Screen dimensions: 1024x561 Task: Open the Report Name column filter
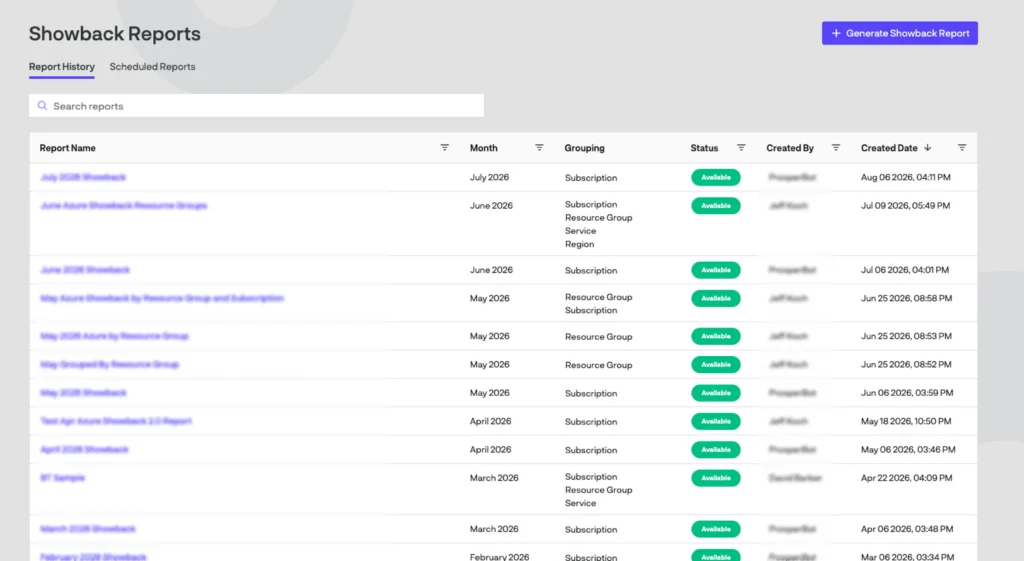pyautogui.click(x=444, y=148)
